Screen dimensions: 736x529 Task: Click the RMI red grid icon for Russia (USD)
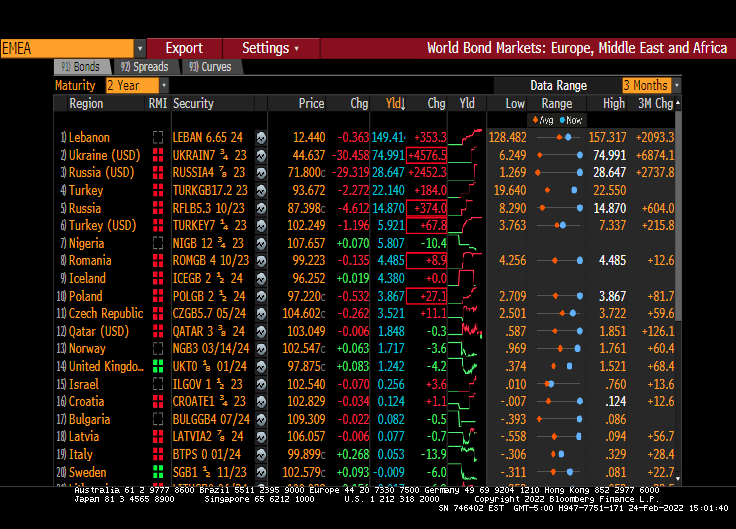pos(158,173)
